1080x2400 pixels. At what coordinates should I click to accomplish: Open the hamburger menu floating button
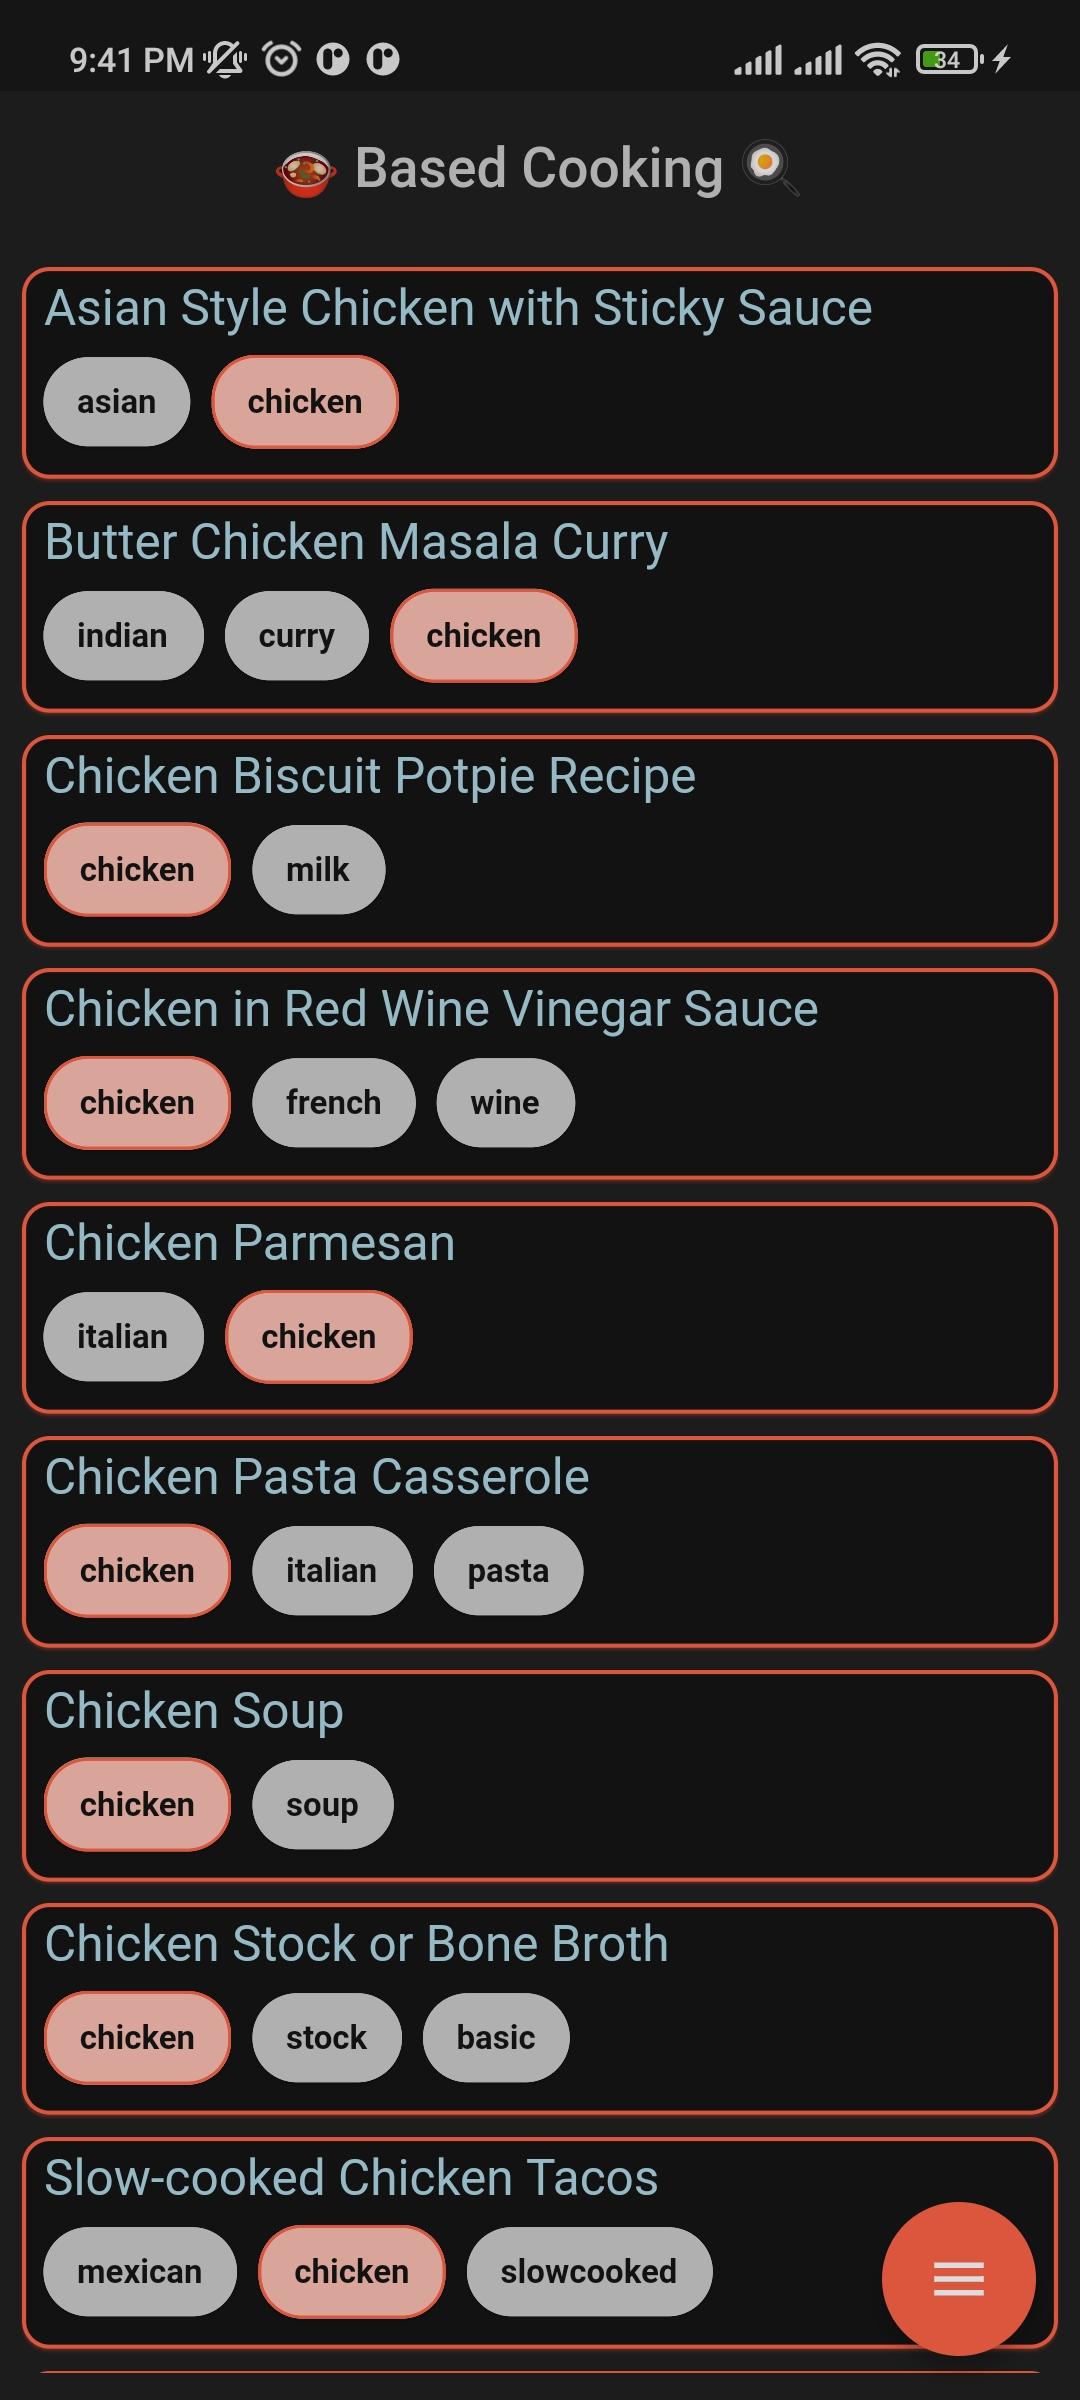(958, 2278)
